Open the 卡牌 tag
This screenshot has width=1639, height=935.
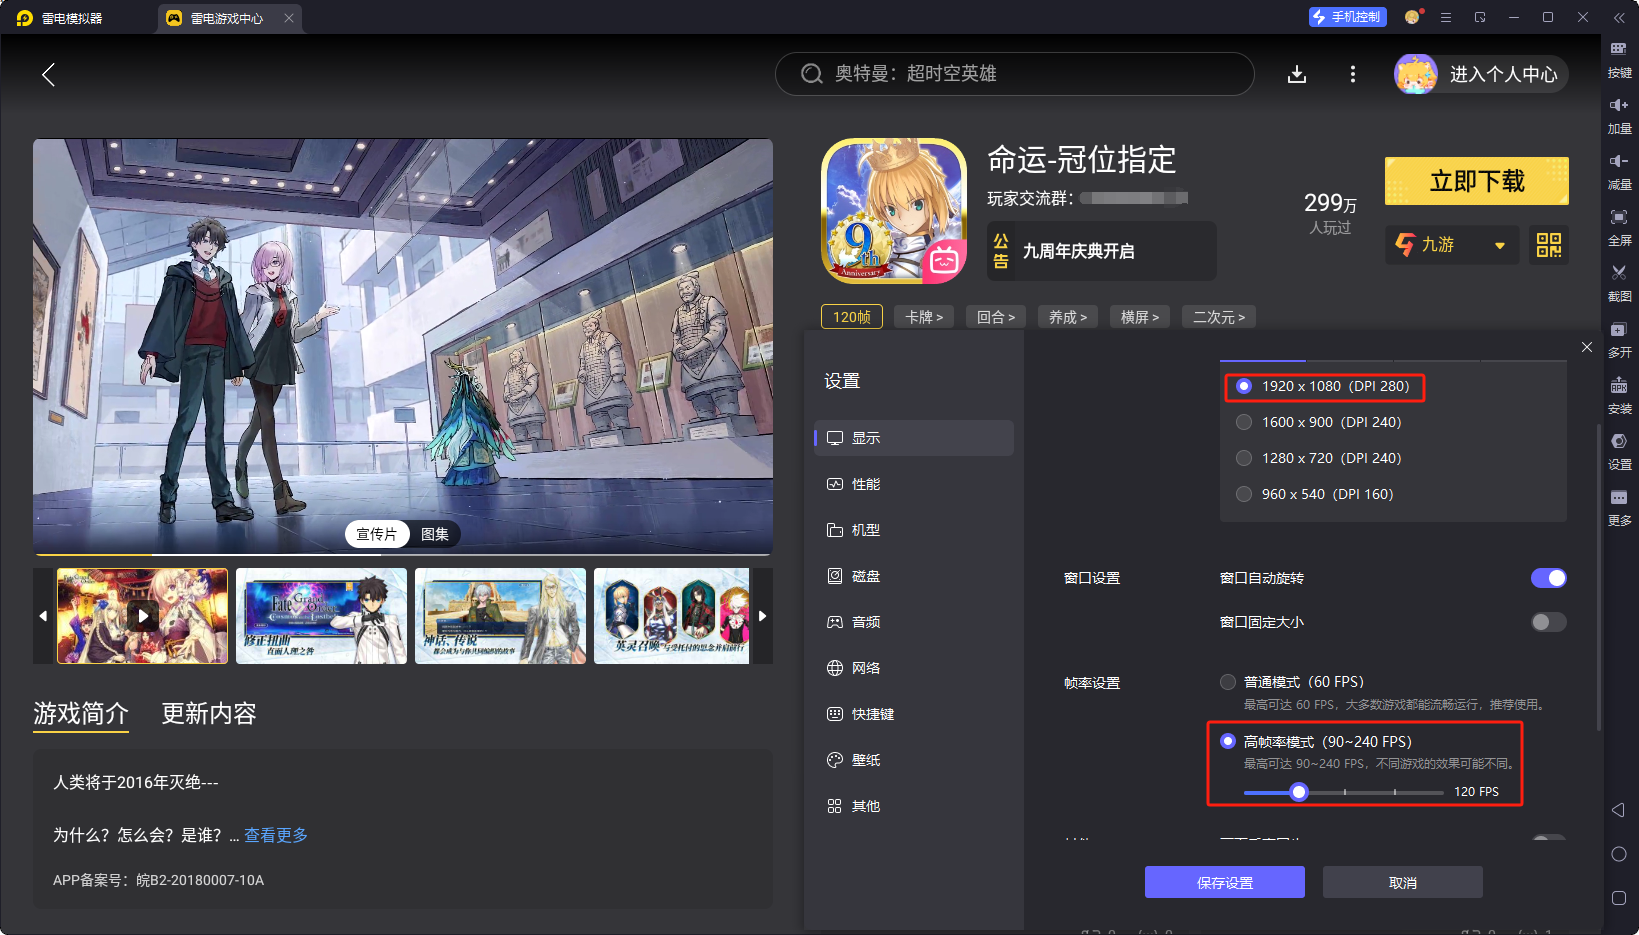(x=924, y=317)
